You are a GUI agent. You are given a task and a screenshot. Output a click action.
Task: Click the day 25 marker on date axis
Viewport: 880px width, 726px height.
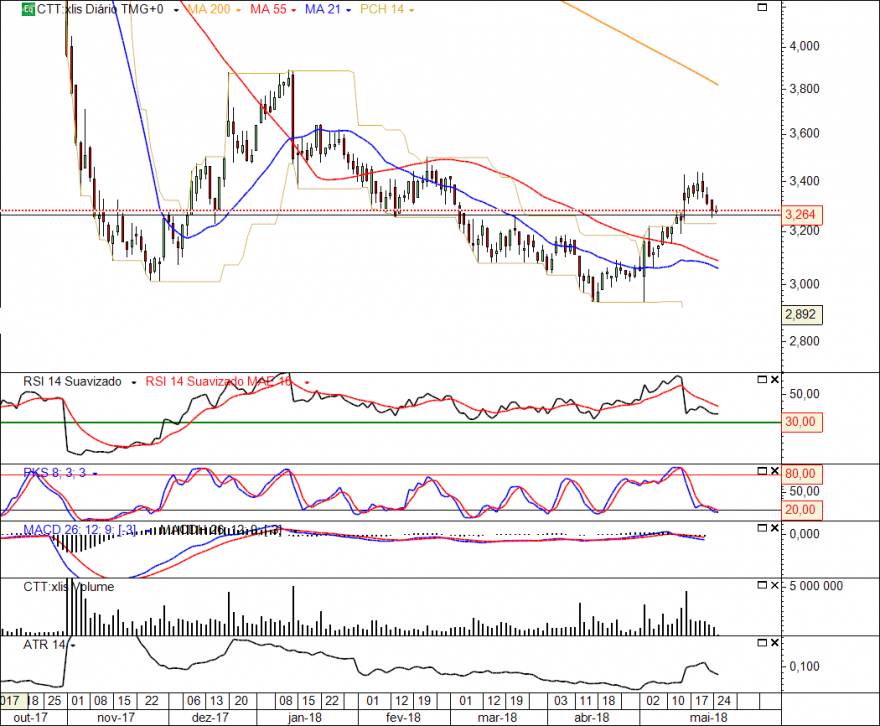pyautogui.click(x=54, y=701)
